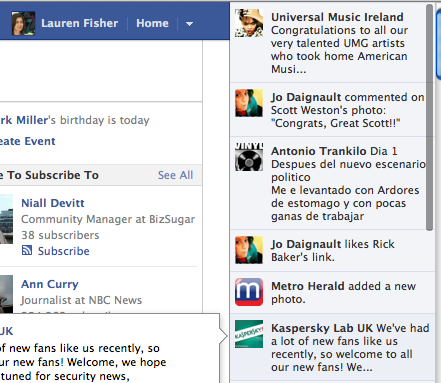This screenshot has height=383, width=441.
Task: Open Jo Daignault likes Rick Baker's link
Action: [332, 251]
